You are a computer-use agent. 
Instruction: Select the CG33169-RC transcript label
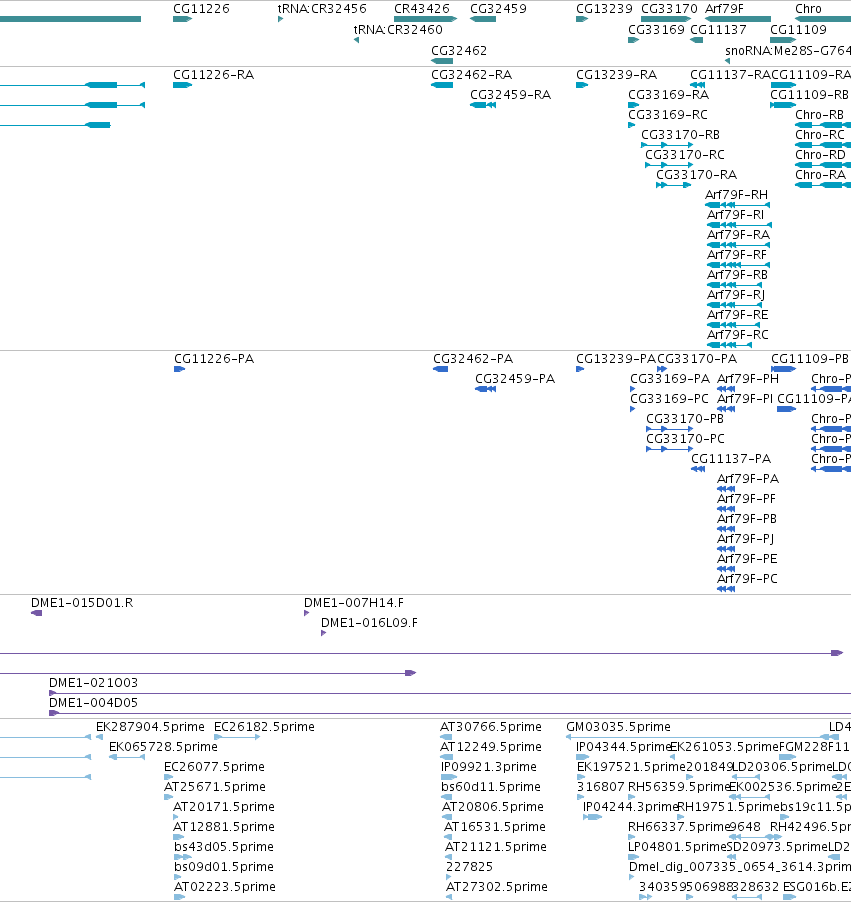pyautogui.click(x=668, y=115)
